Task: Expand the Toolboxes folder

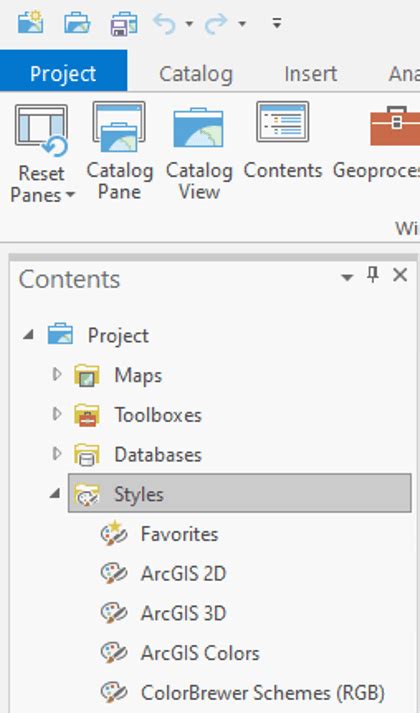Action: (56, 414)
